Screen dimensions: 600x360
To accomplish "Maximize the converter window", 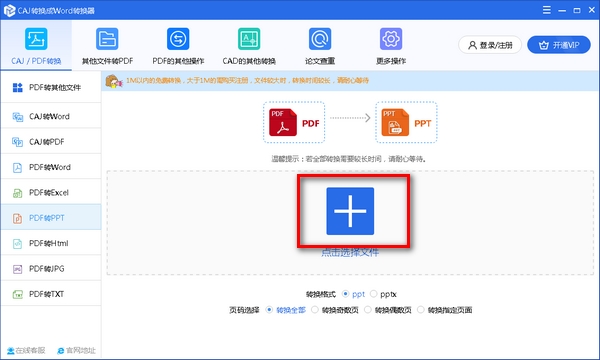I will click(577, 10).
